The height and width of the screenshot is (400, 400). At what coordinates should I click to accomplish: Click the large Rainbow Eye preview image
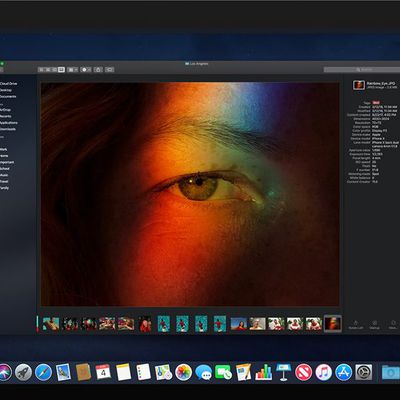pyautogui.click(x=190, y=194)
